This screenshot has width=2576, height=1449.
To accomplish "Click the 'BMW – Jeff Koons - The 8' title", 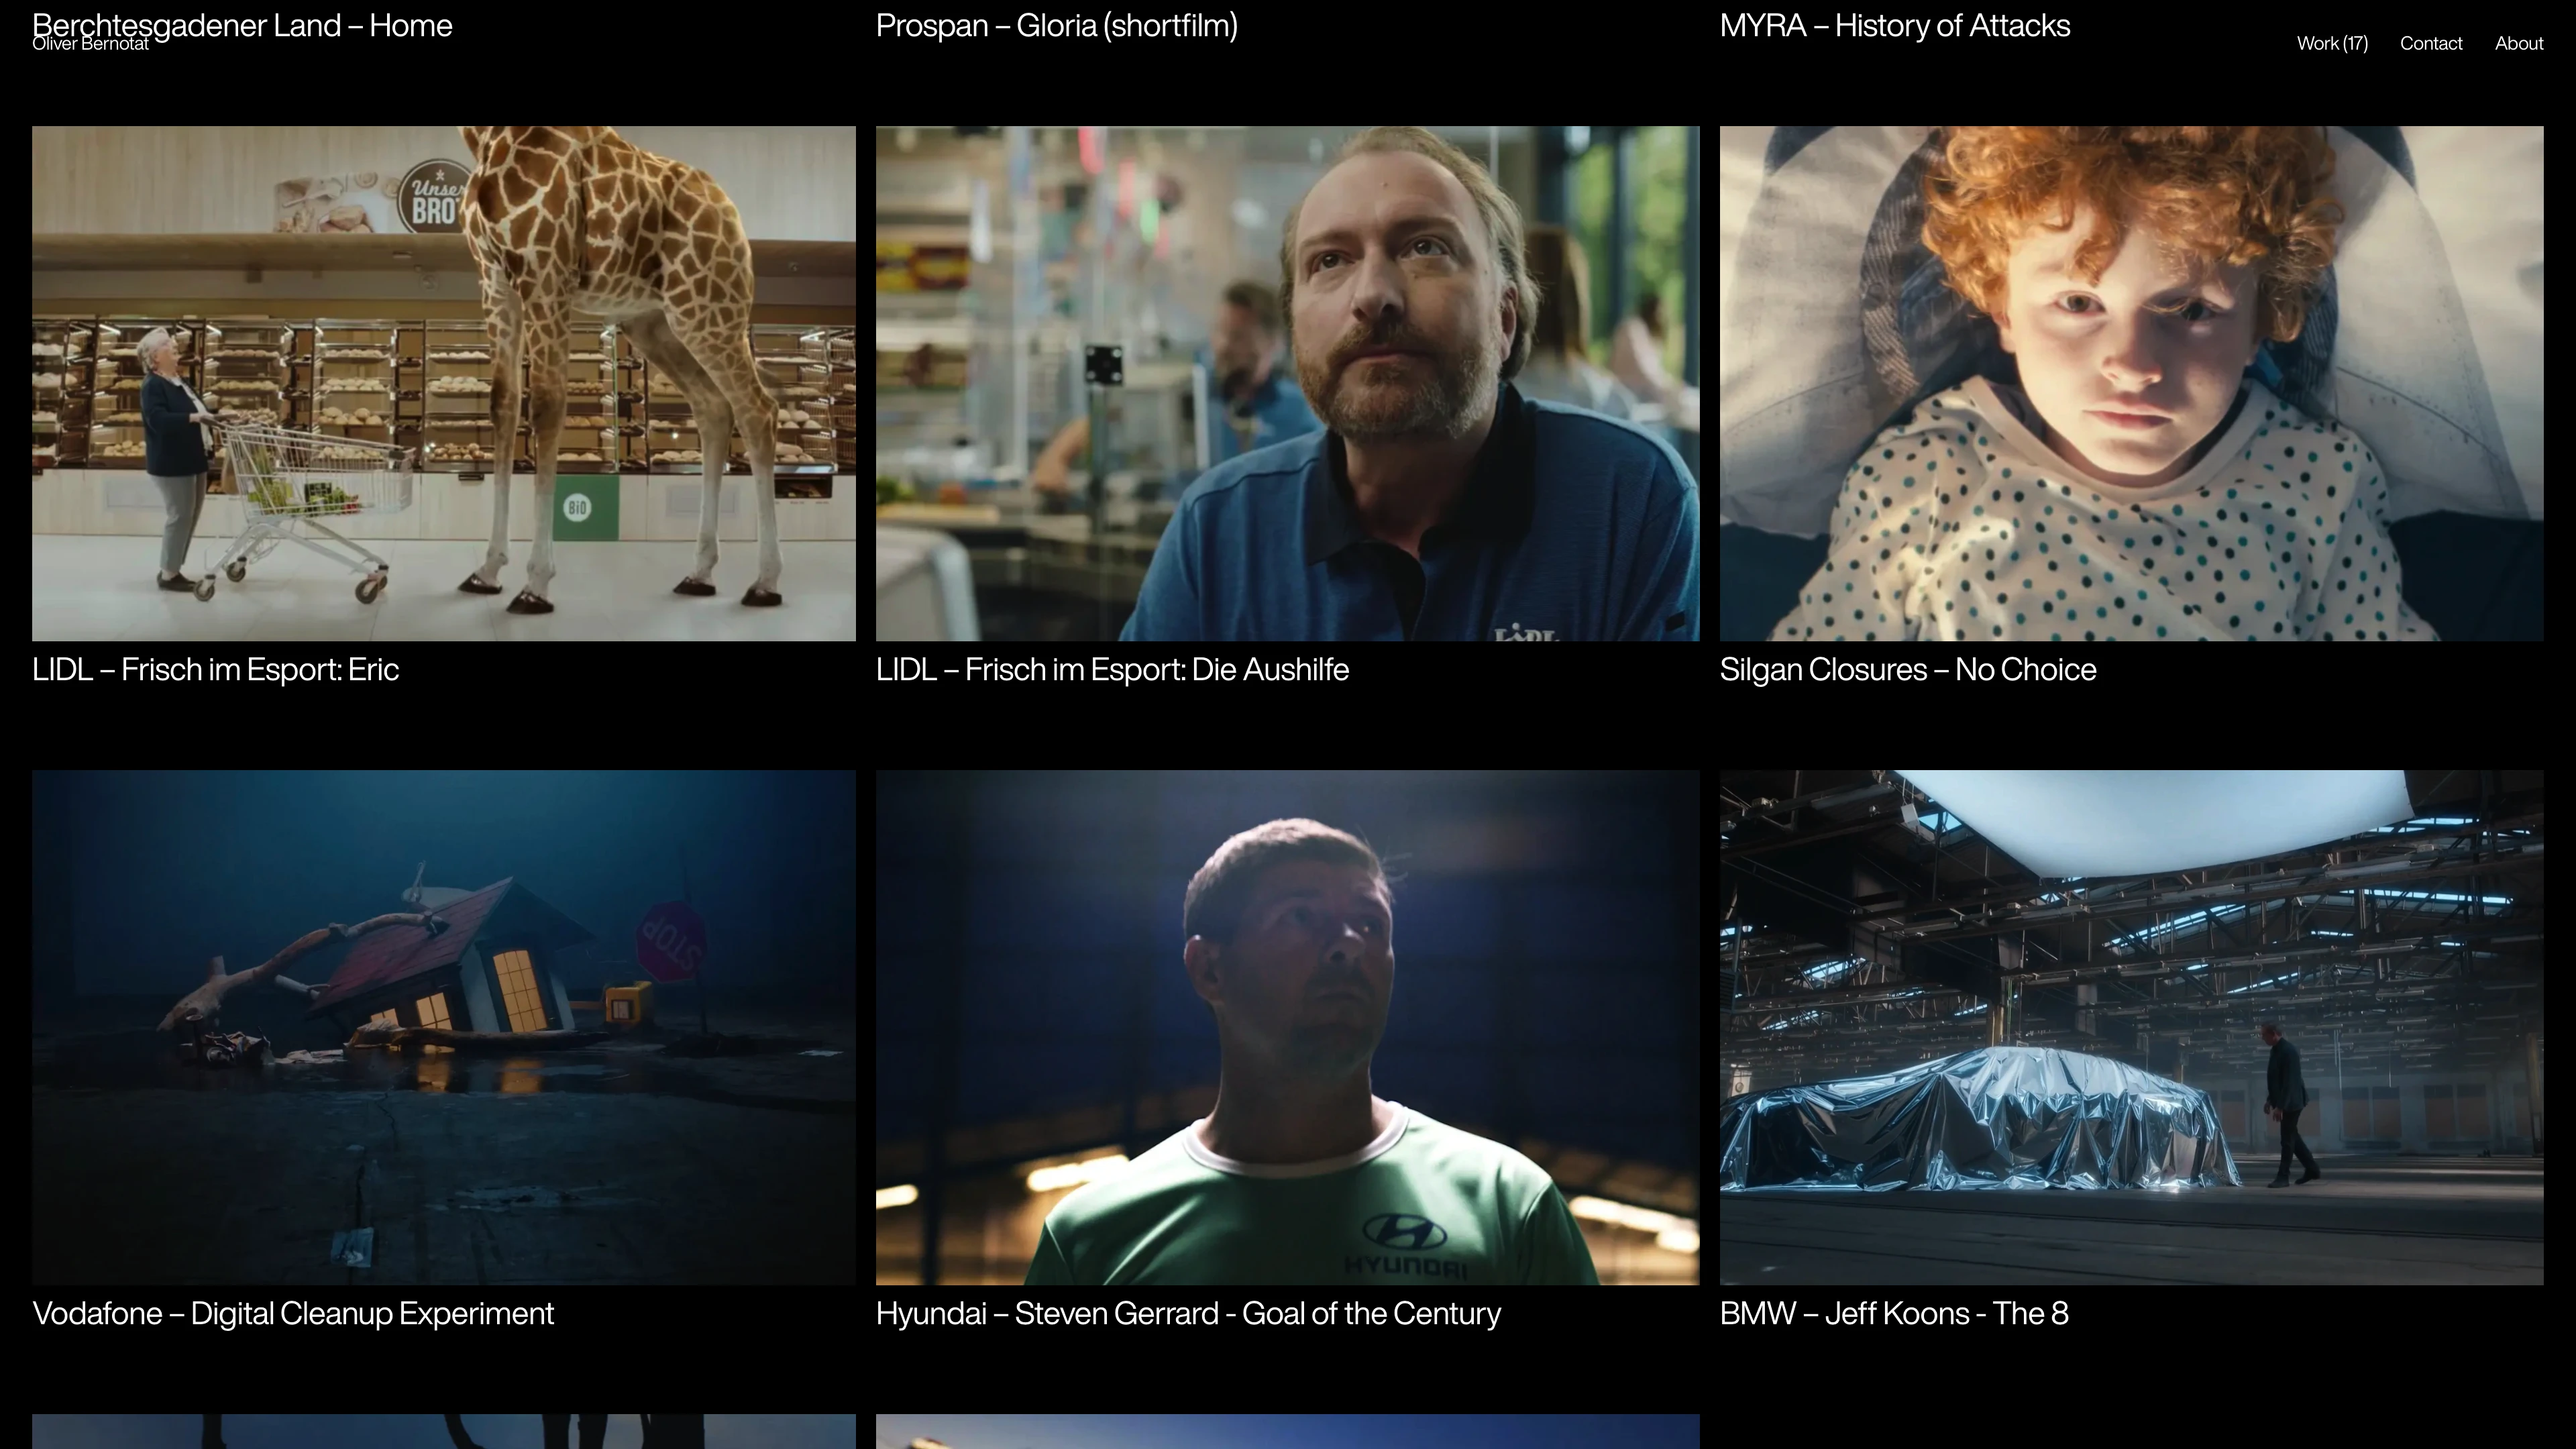I will [1893, 1313].
